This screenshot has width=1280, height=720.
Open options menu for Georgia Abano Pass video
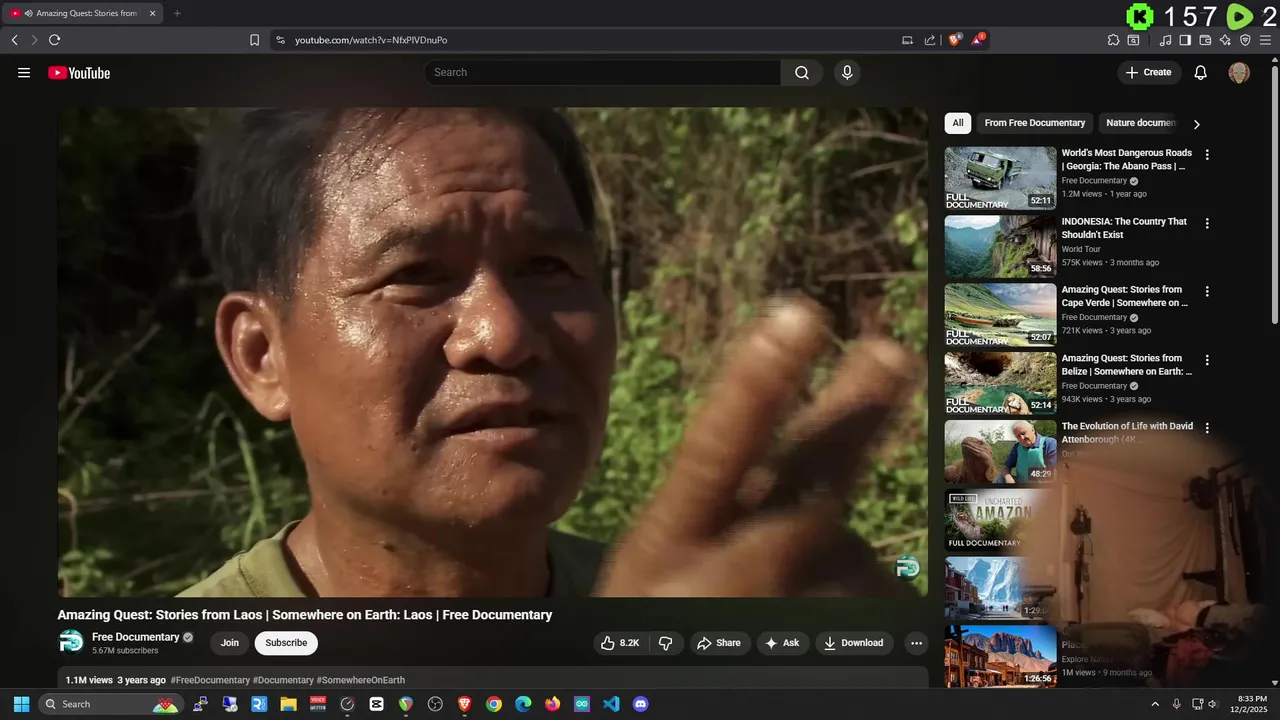1207,155
